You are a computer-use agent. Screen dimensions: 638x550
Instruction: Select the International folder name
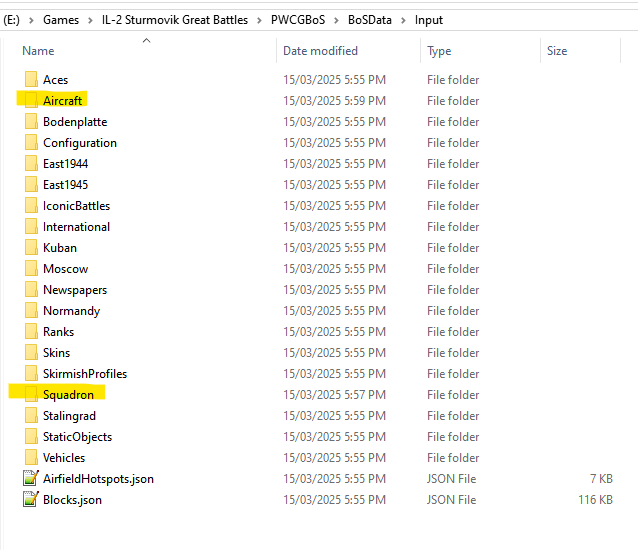pos(76,227)
